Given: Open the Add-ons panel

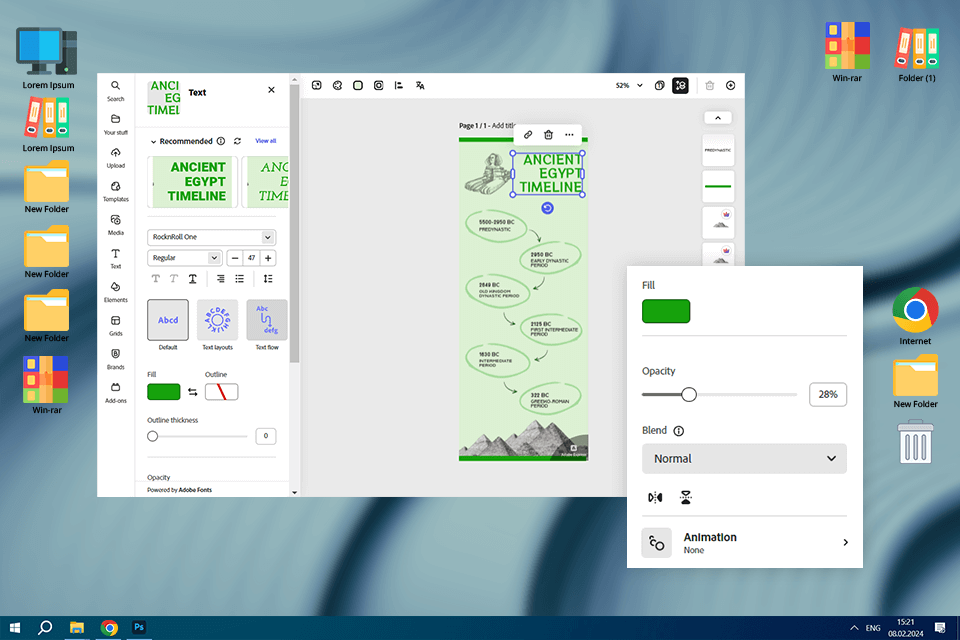Looking at the screenshot, I should (x=115, y=393).
